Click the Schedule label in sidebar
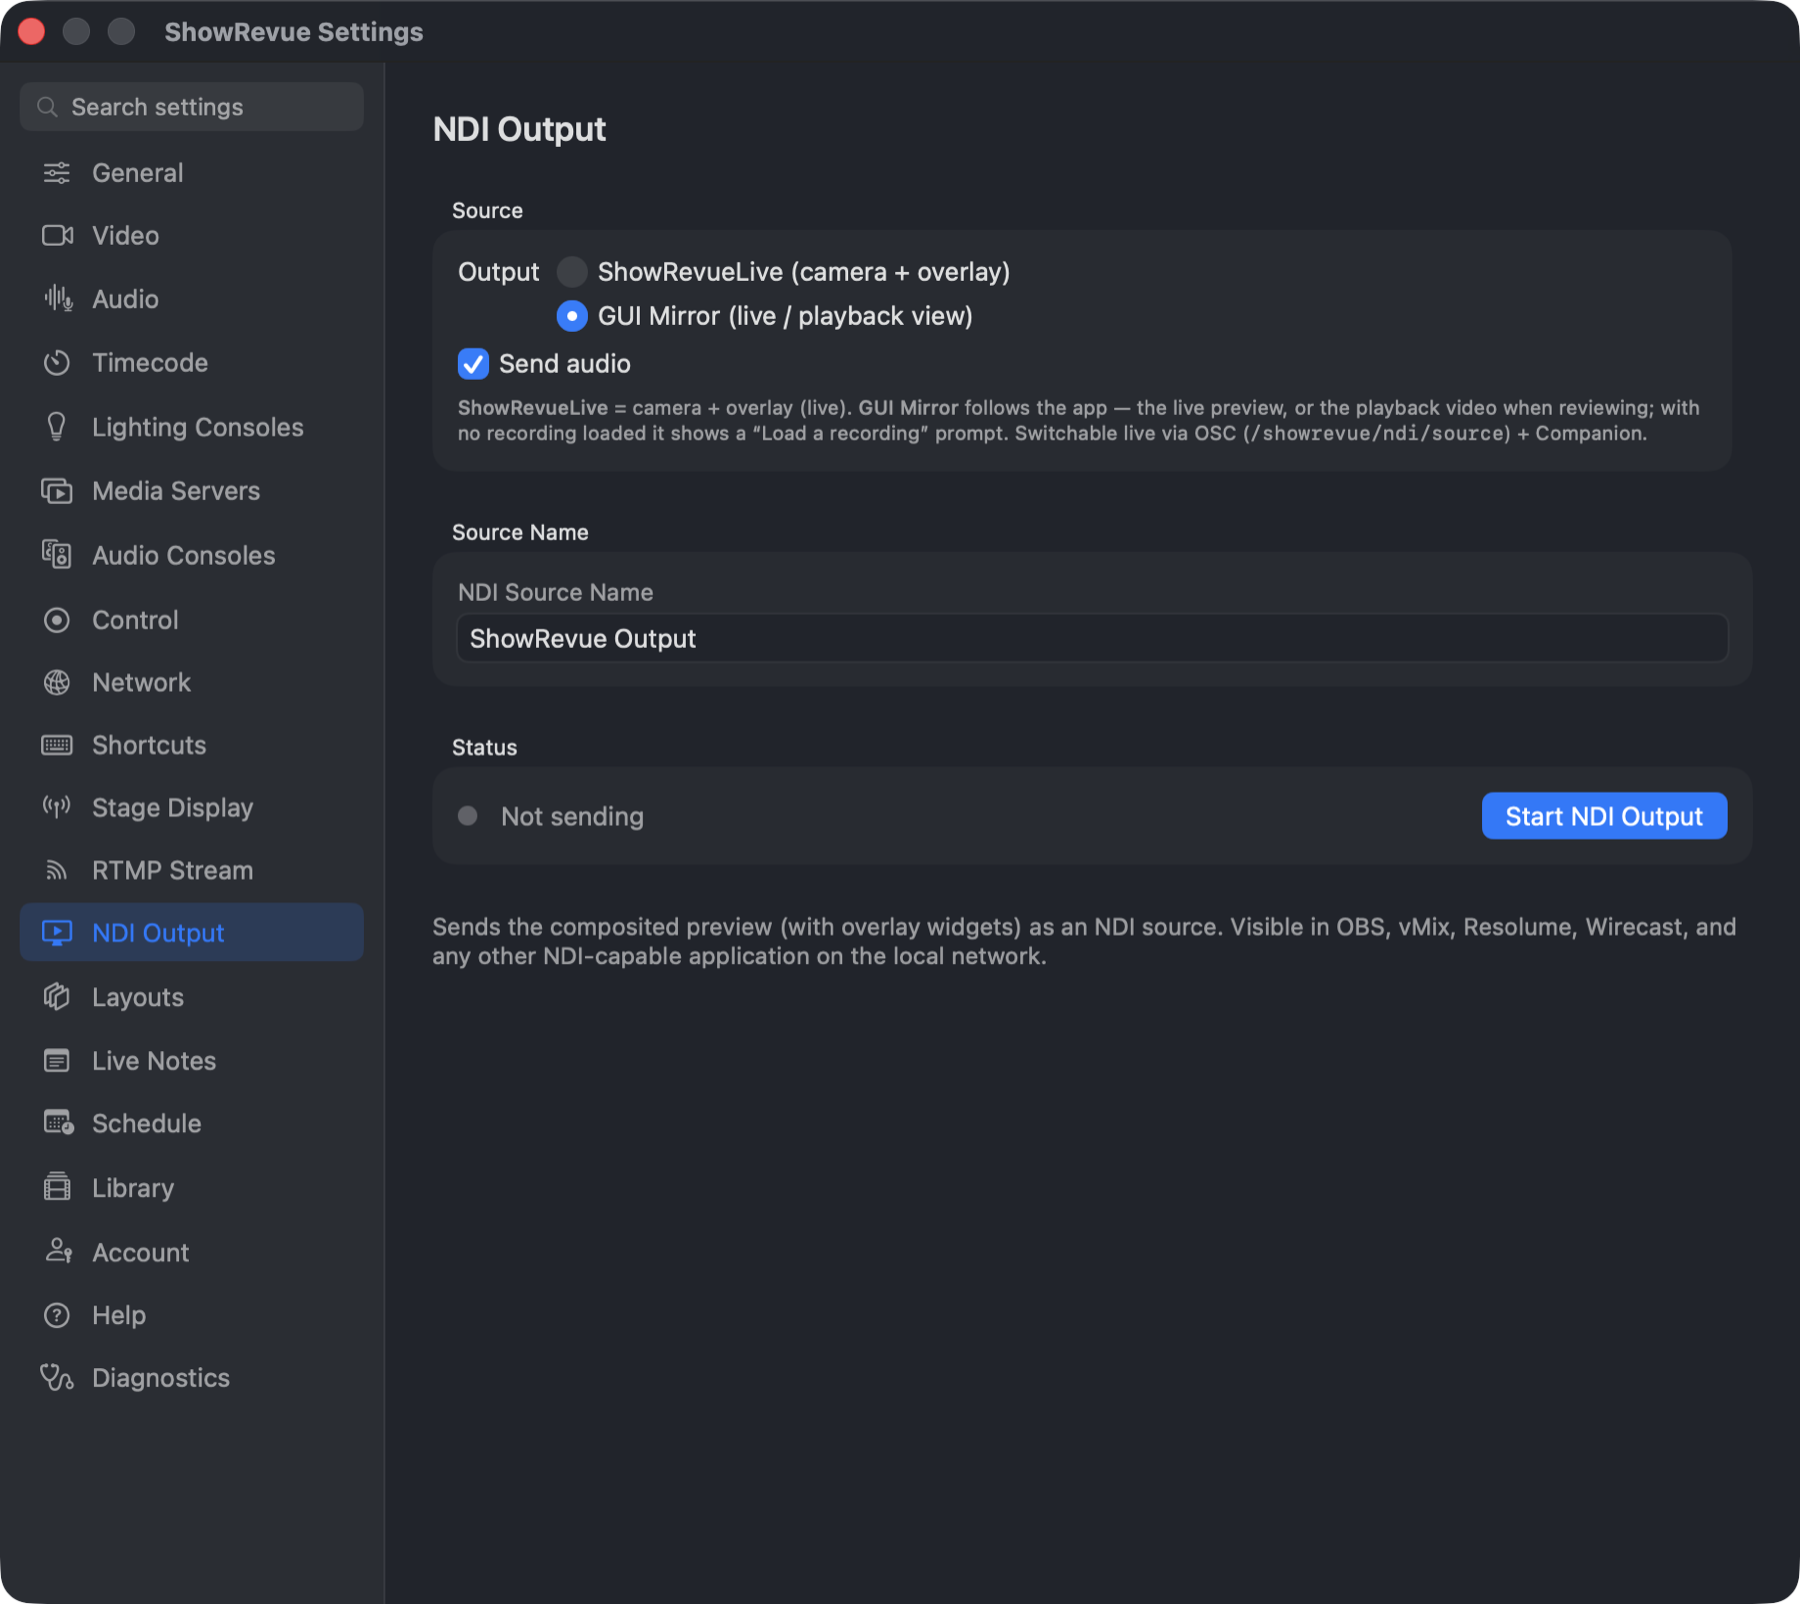The height and width of the screenshot is (1604, 1800). pos(147,1123)
